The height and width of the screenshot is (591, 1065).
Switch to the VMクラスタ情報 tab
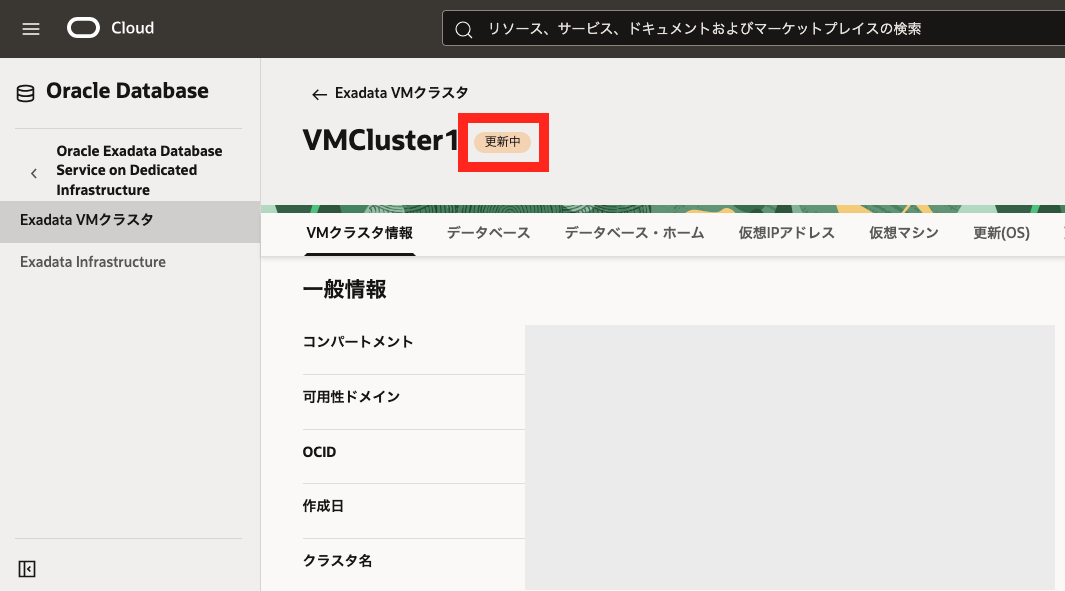click(x=359, y=233)
